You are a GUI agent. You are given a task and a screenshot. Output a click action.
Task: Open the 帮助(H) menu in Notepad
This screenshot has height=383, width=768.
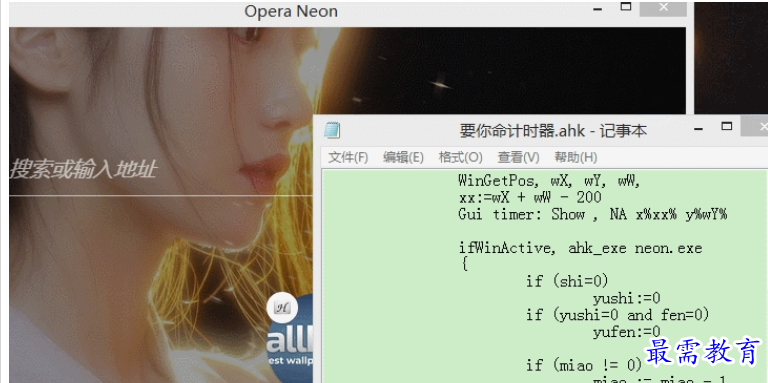576,157
